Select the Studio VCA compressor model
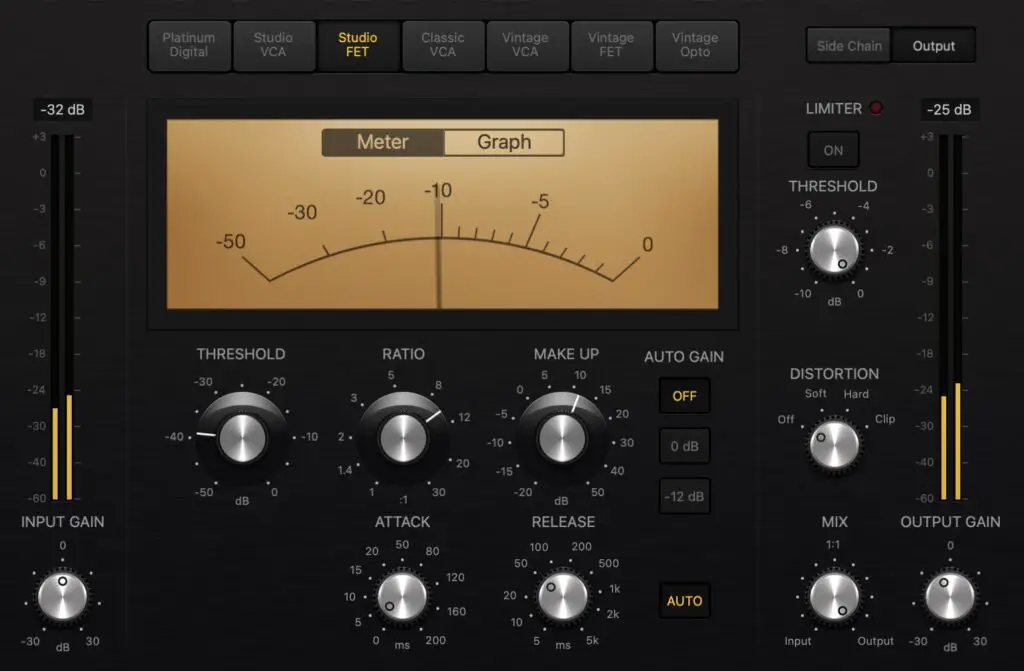Image resolution: width=1024 pixels, height=671 pixels. click(x=273, y=45)
